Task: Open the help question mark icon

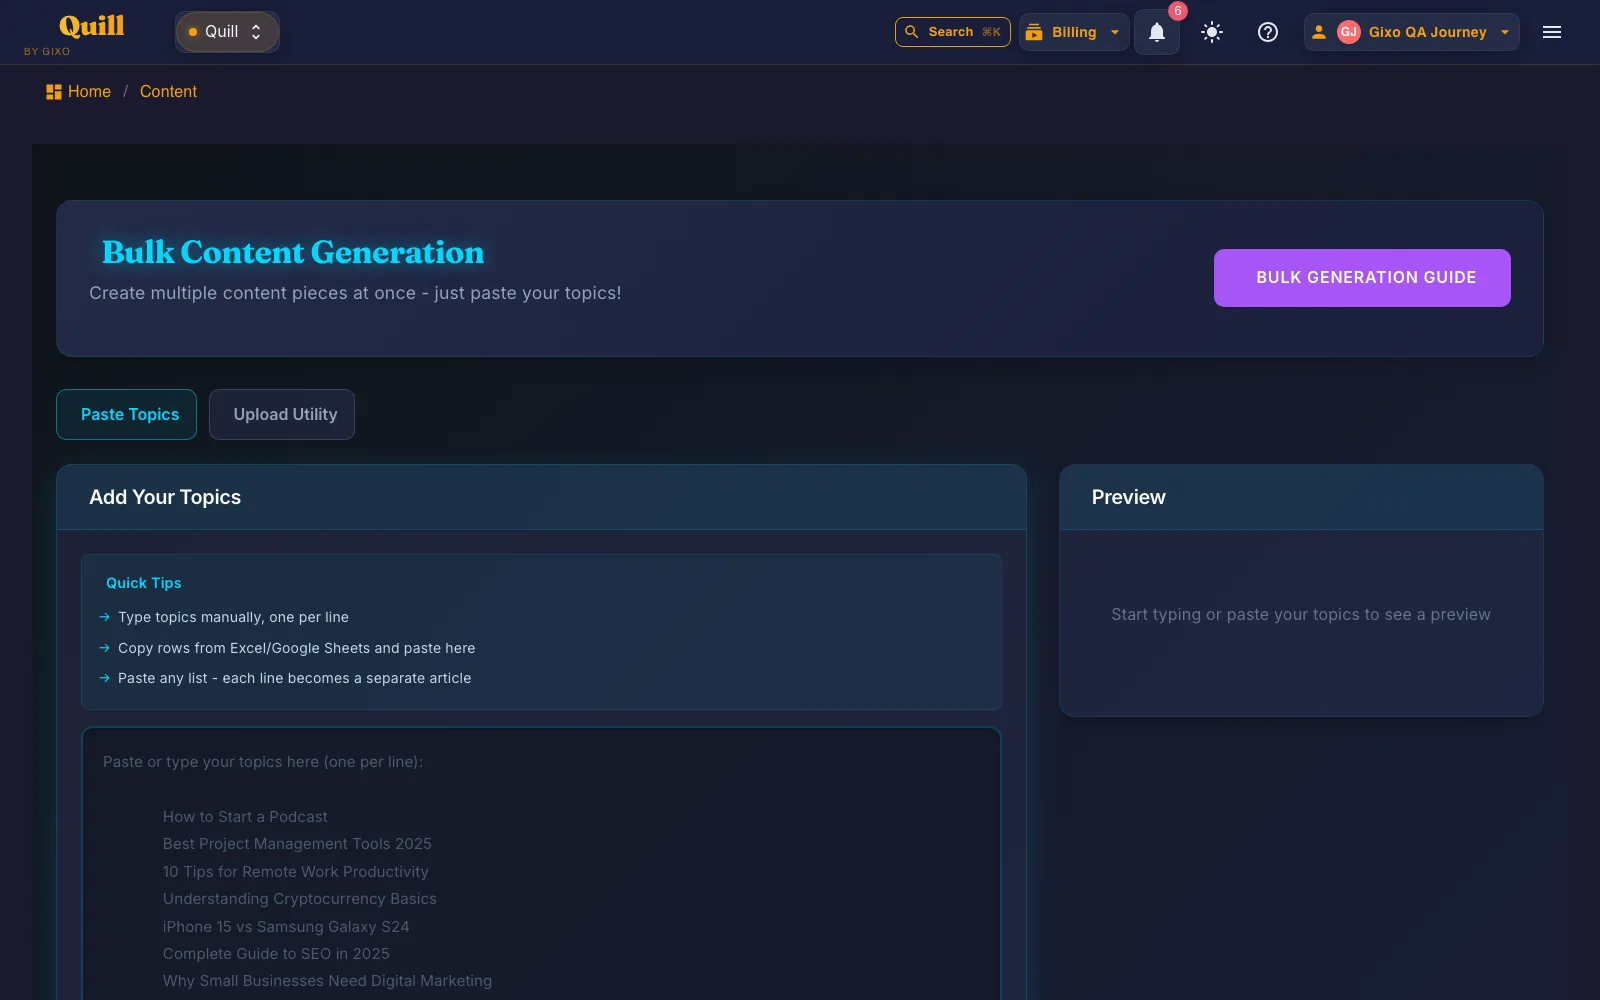Action: tap(1268, 32)
